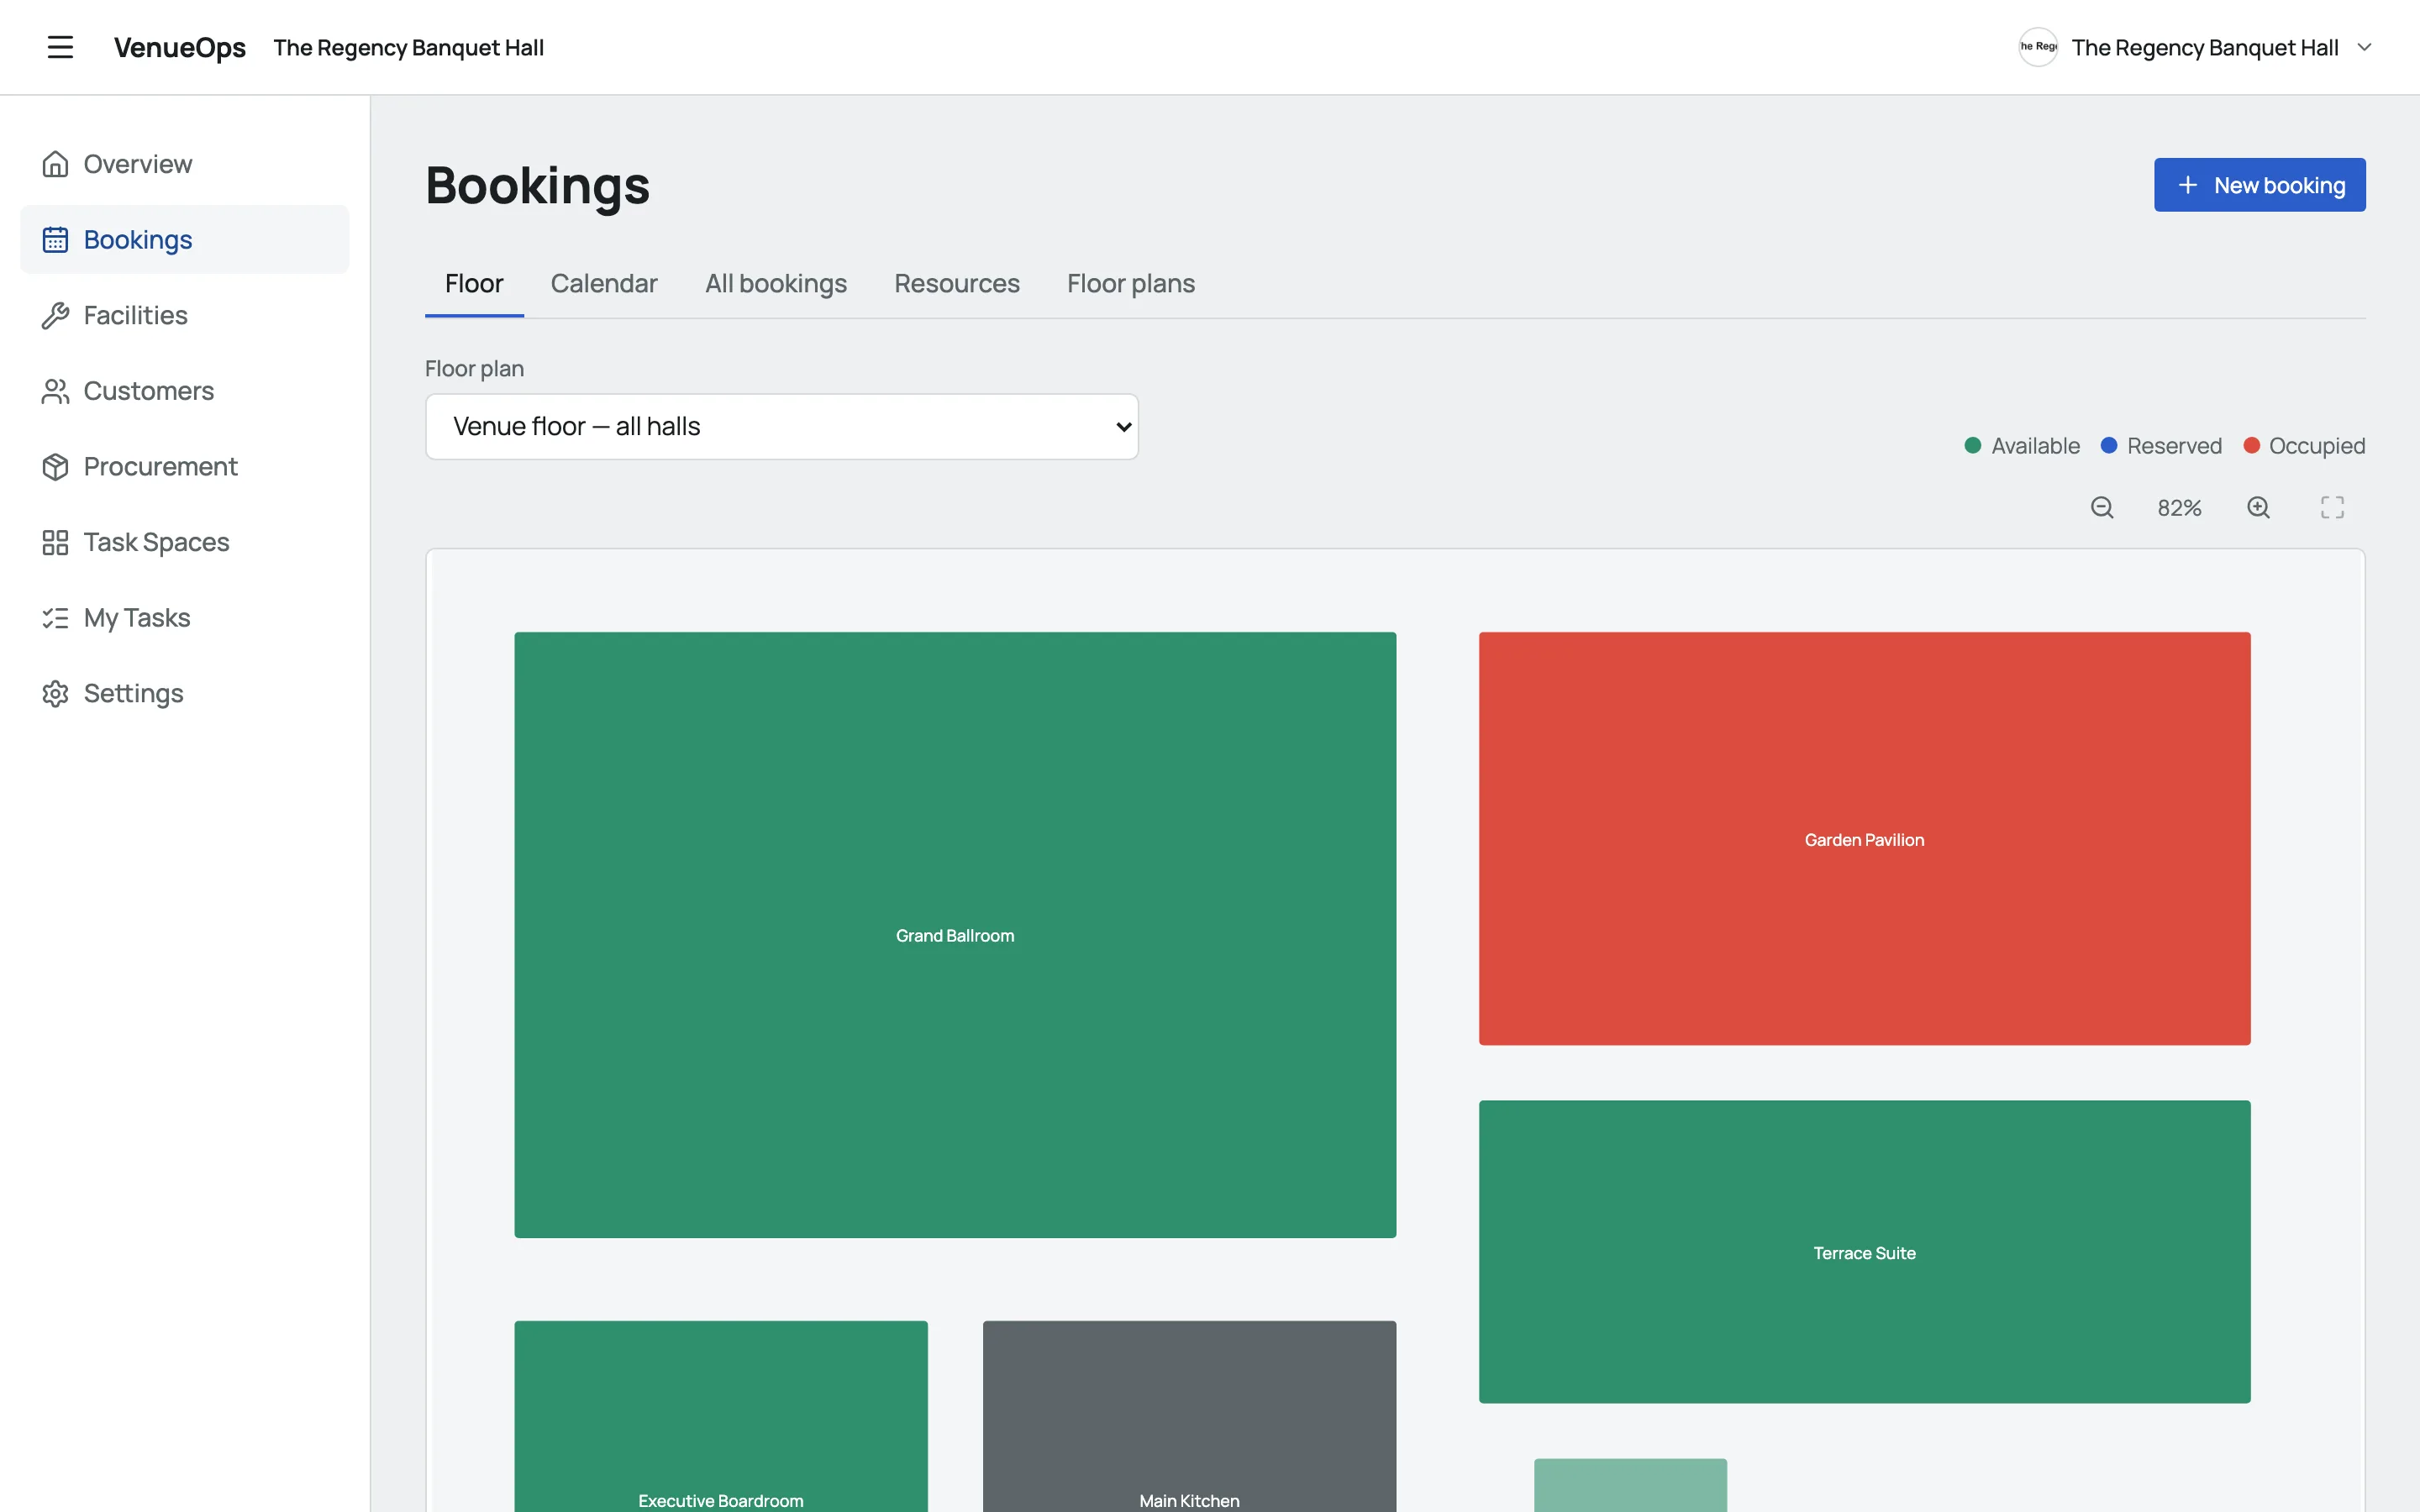Click the New booking button
Screen dimensions: 2420x1512
click(x=2259, y=185)
